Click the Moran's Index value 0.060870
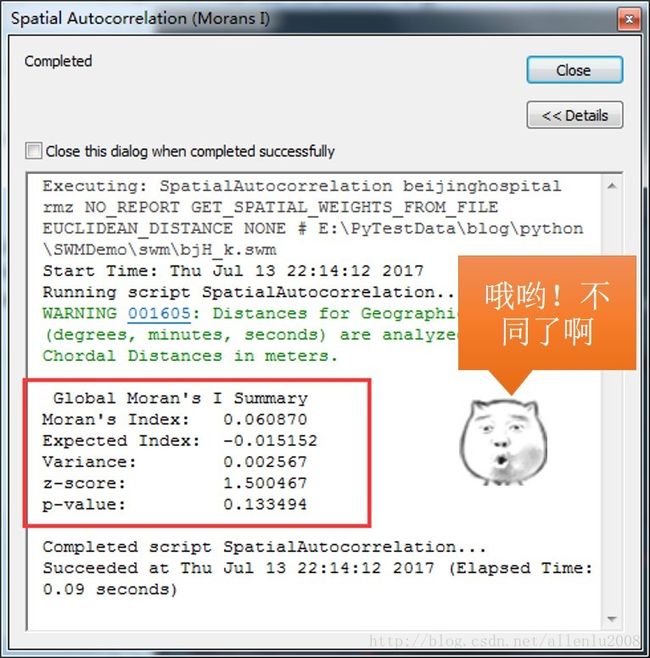This screenshot has height=658, width=650. (265, 419)
